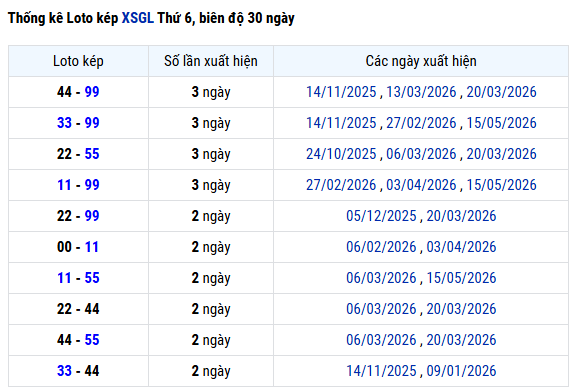Image resolution: width=576 pixels, height=389 pixels.
Task: Open date 13/03/2026 in the 44 - 99 row
Action: [x=421, y=92]
